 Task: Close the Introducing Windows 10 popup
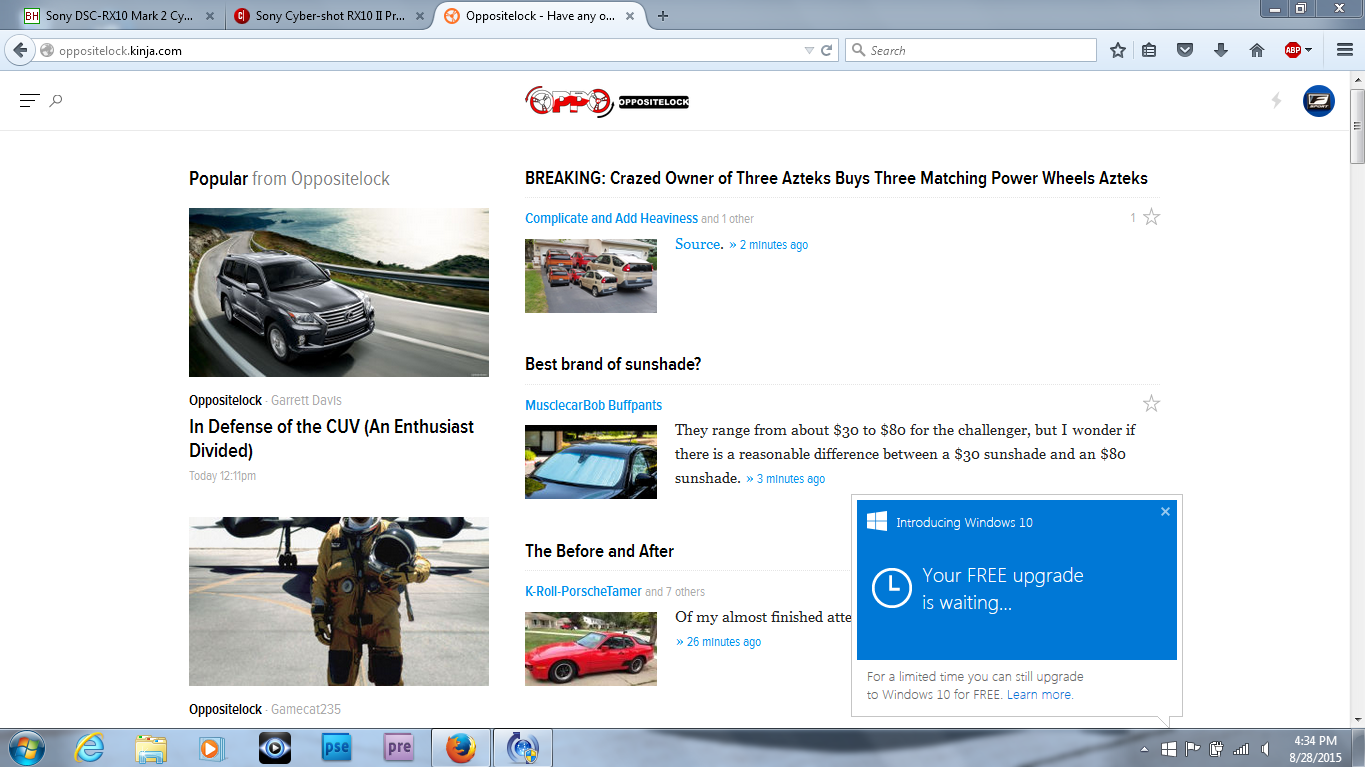click(1165, 512)
